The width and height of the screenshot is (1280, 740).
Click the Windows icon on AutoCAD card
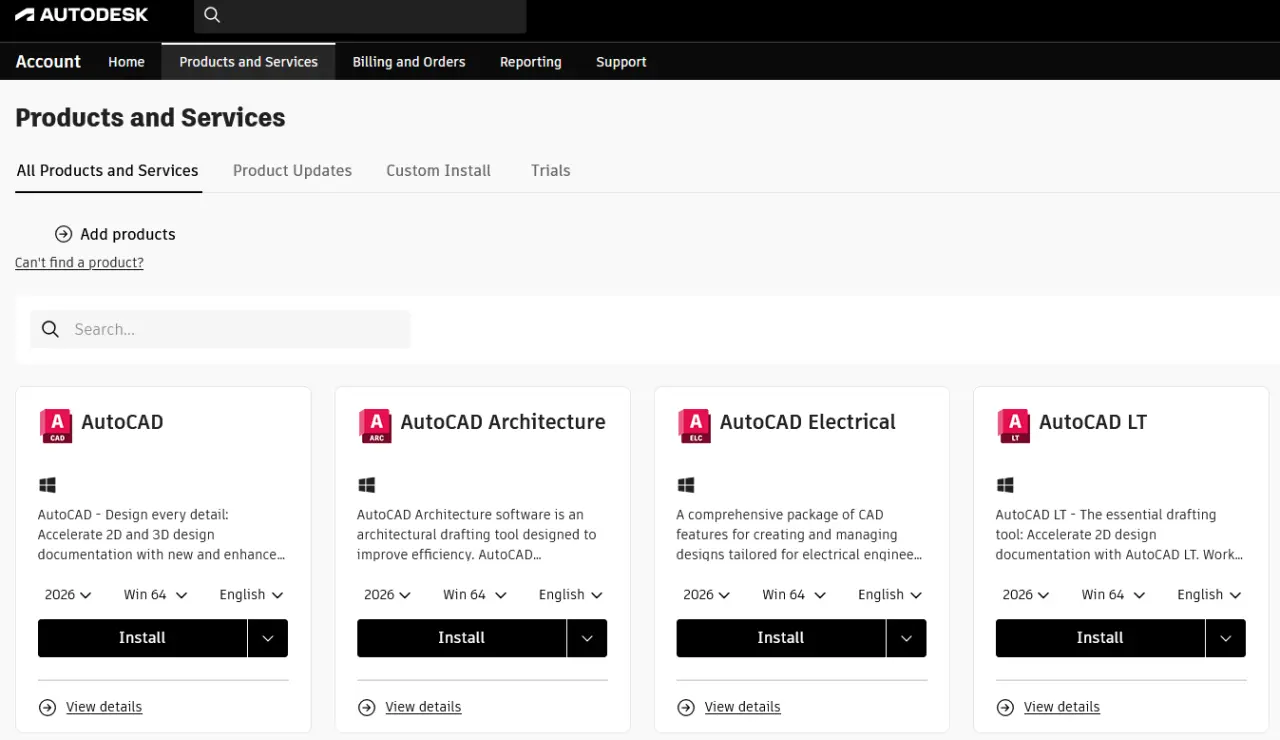coord(47,485)
